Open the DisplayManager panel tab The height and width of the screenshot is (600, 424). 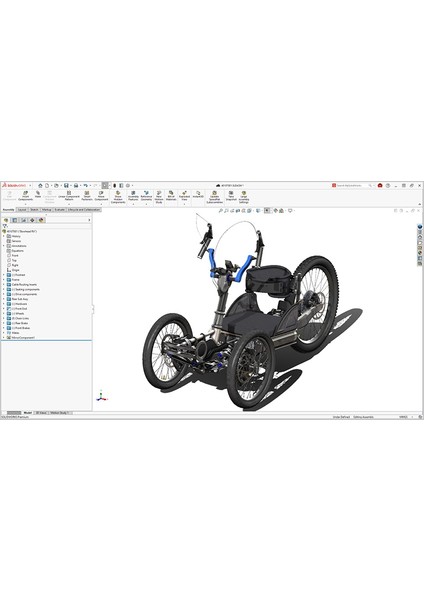pos(41,220)
